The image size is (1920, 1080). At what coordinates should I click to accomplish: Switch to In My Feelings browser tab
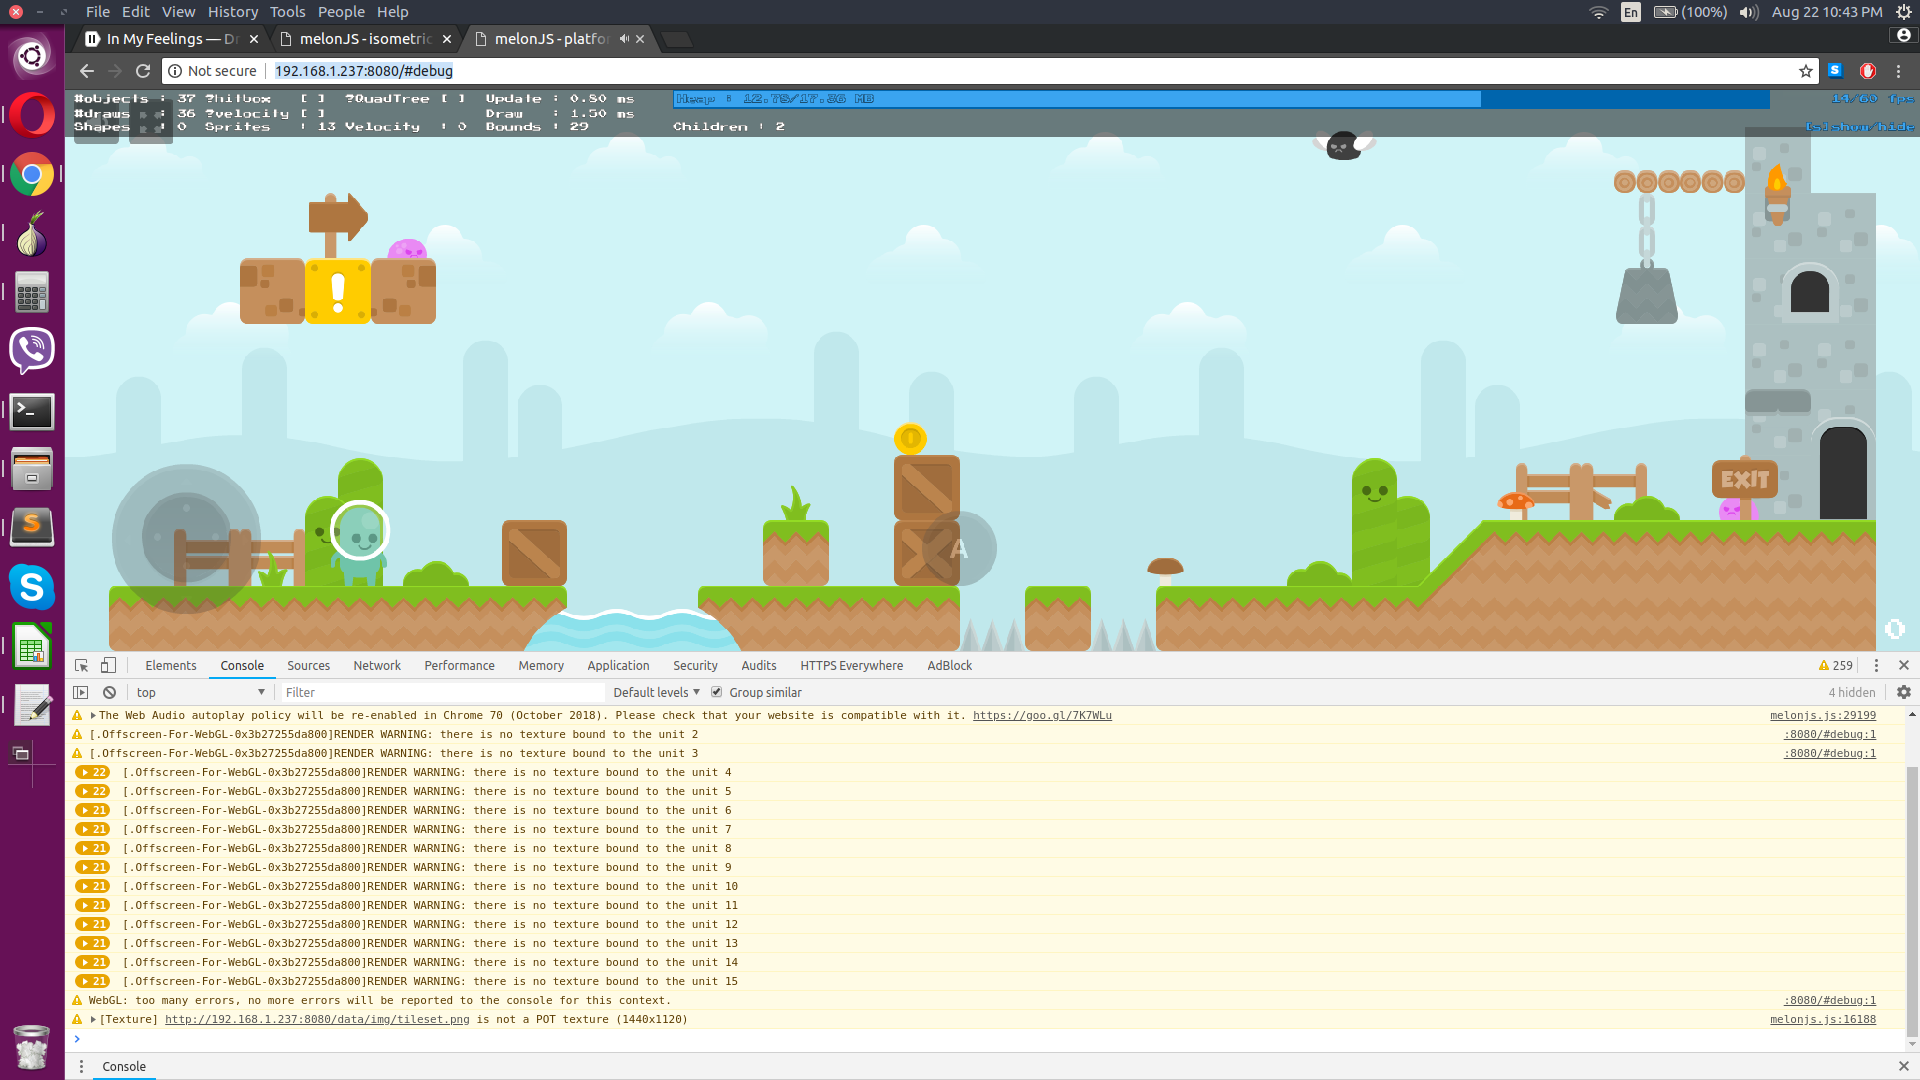click(x=170, y=39)
